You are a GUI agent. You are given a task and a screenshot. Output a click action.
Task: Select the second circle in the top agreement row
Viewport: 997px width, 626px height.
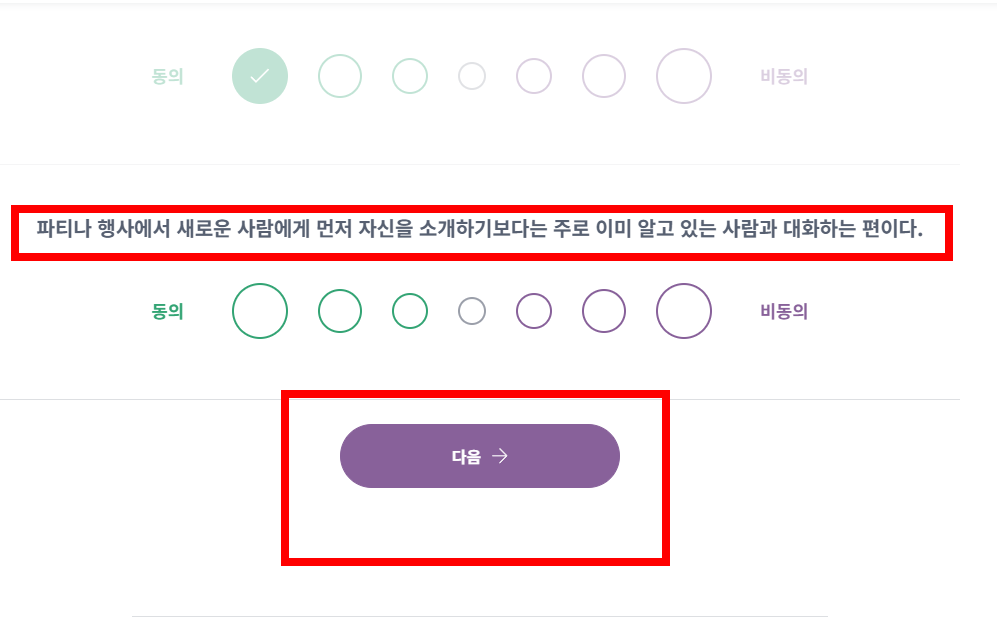339,75
